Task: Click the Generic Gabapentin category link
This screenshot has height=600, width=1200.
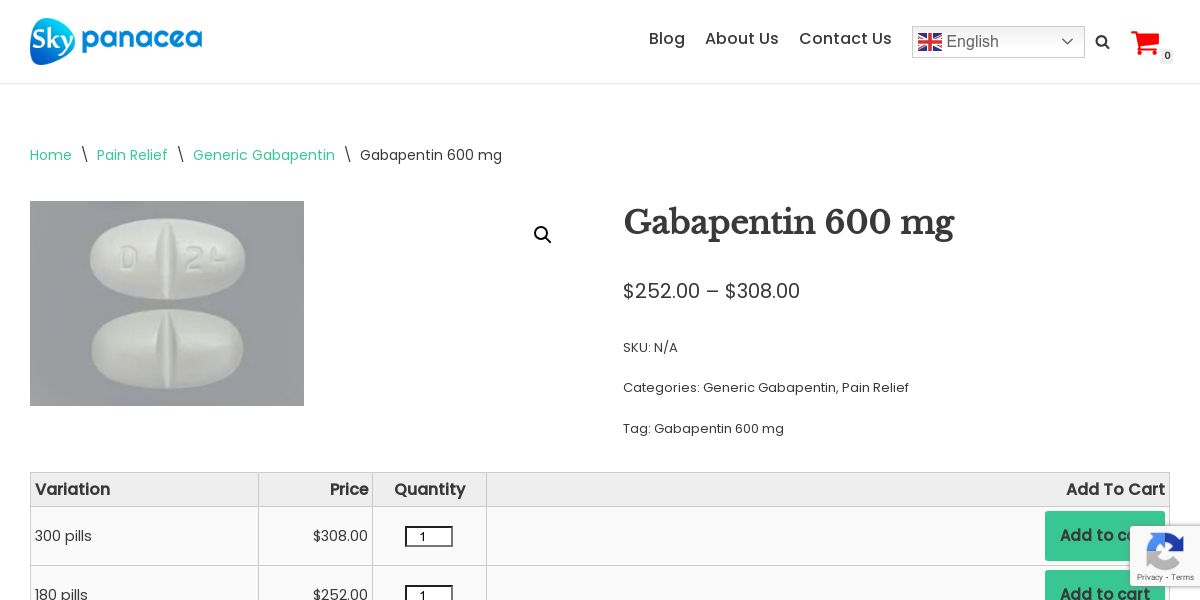Action: click(x=769, y=388)
